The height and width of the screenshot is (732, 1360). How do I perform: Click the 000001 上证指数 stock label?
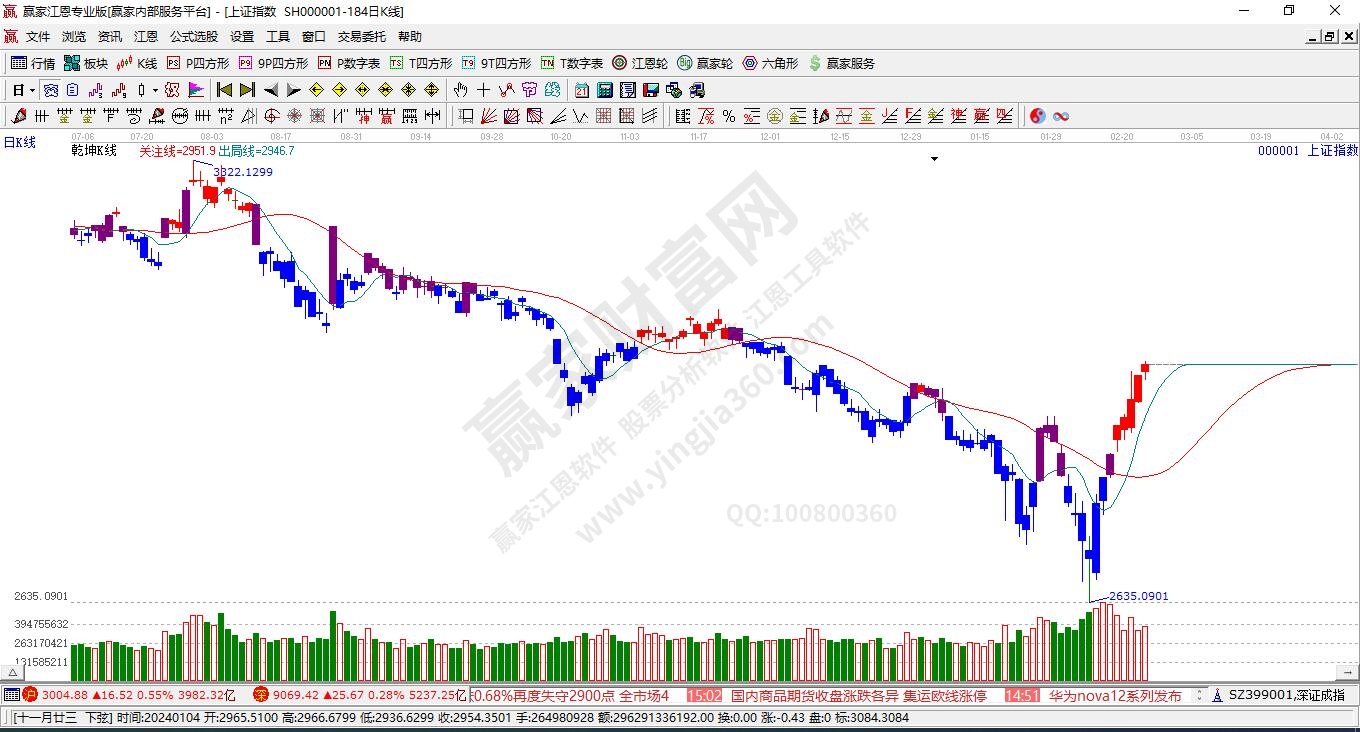1307,150
